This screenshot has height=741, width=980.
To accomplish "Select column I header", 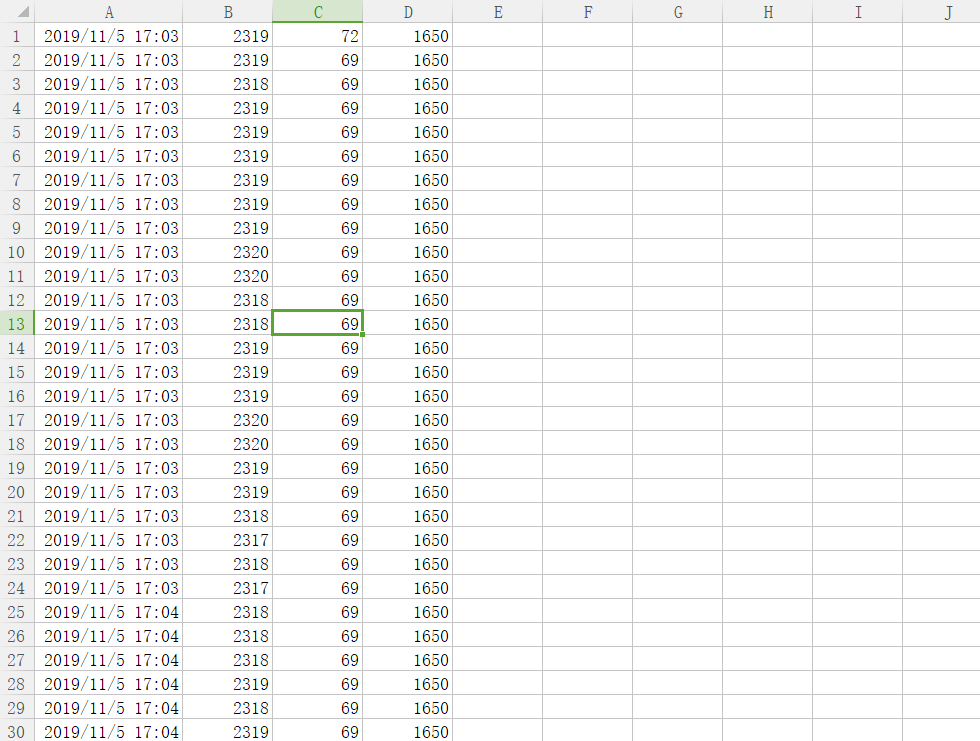I will 858,12.
